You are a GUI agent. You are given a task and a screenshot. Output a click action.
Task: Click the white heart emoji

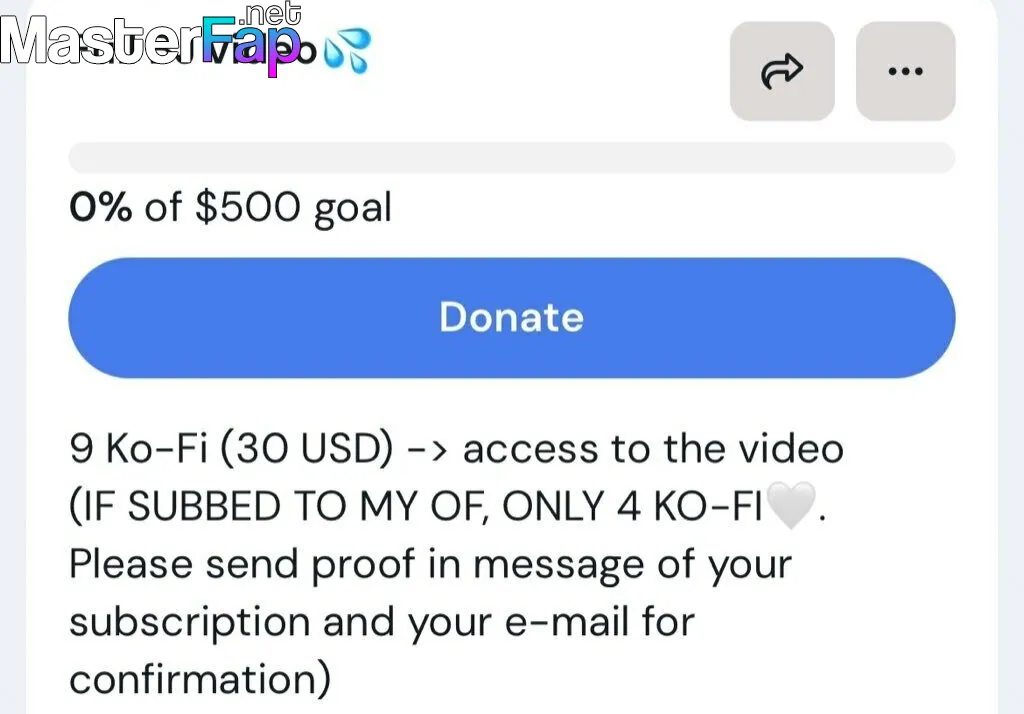click(x=791, y=505)
